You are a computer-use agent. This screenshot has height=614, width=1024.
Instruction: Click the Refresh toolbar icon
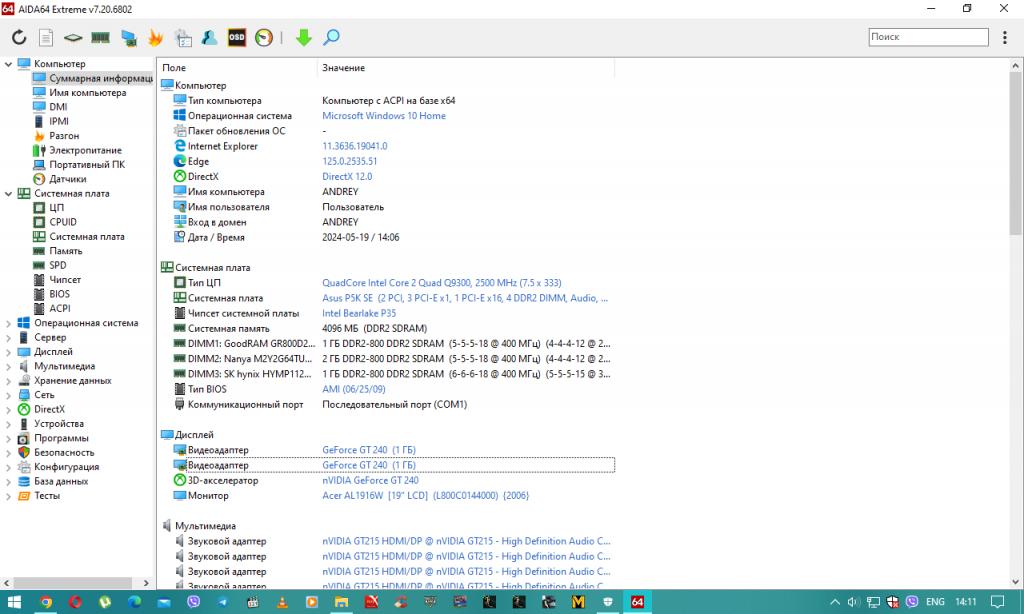pyautogui.click(x=19, y=38)
